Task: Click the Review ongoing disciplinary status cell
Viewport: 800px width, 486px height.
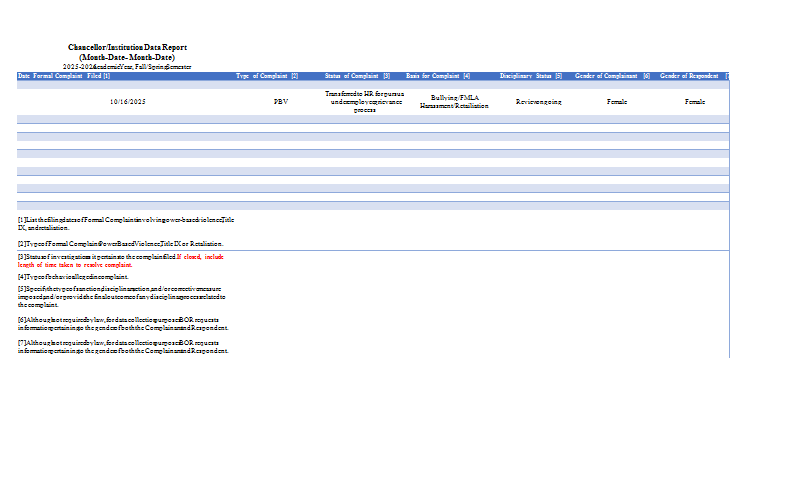Action: 538,102
